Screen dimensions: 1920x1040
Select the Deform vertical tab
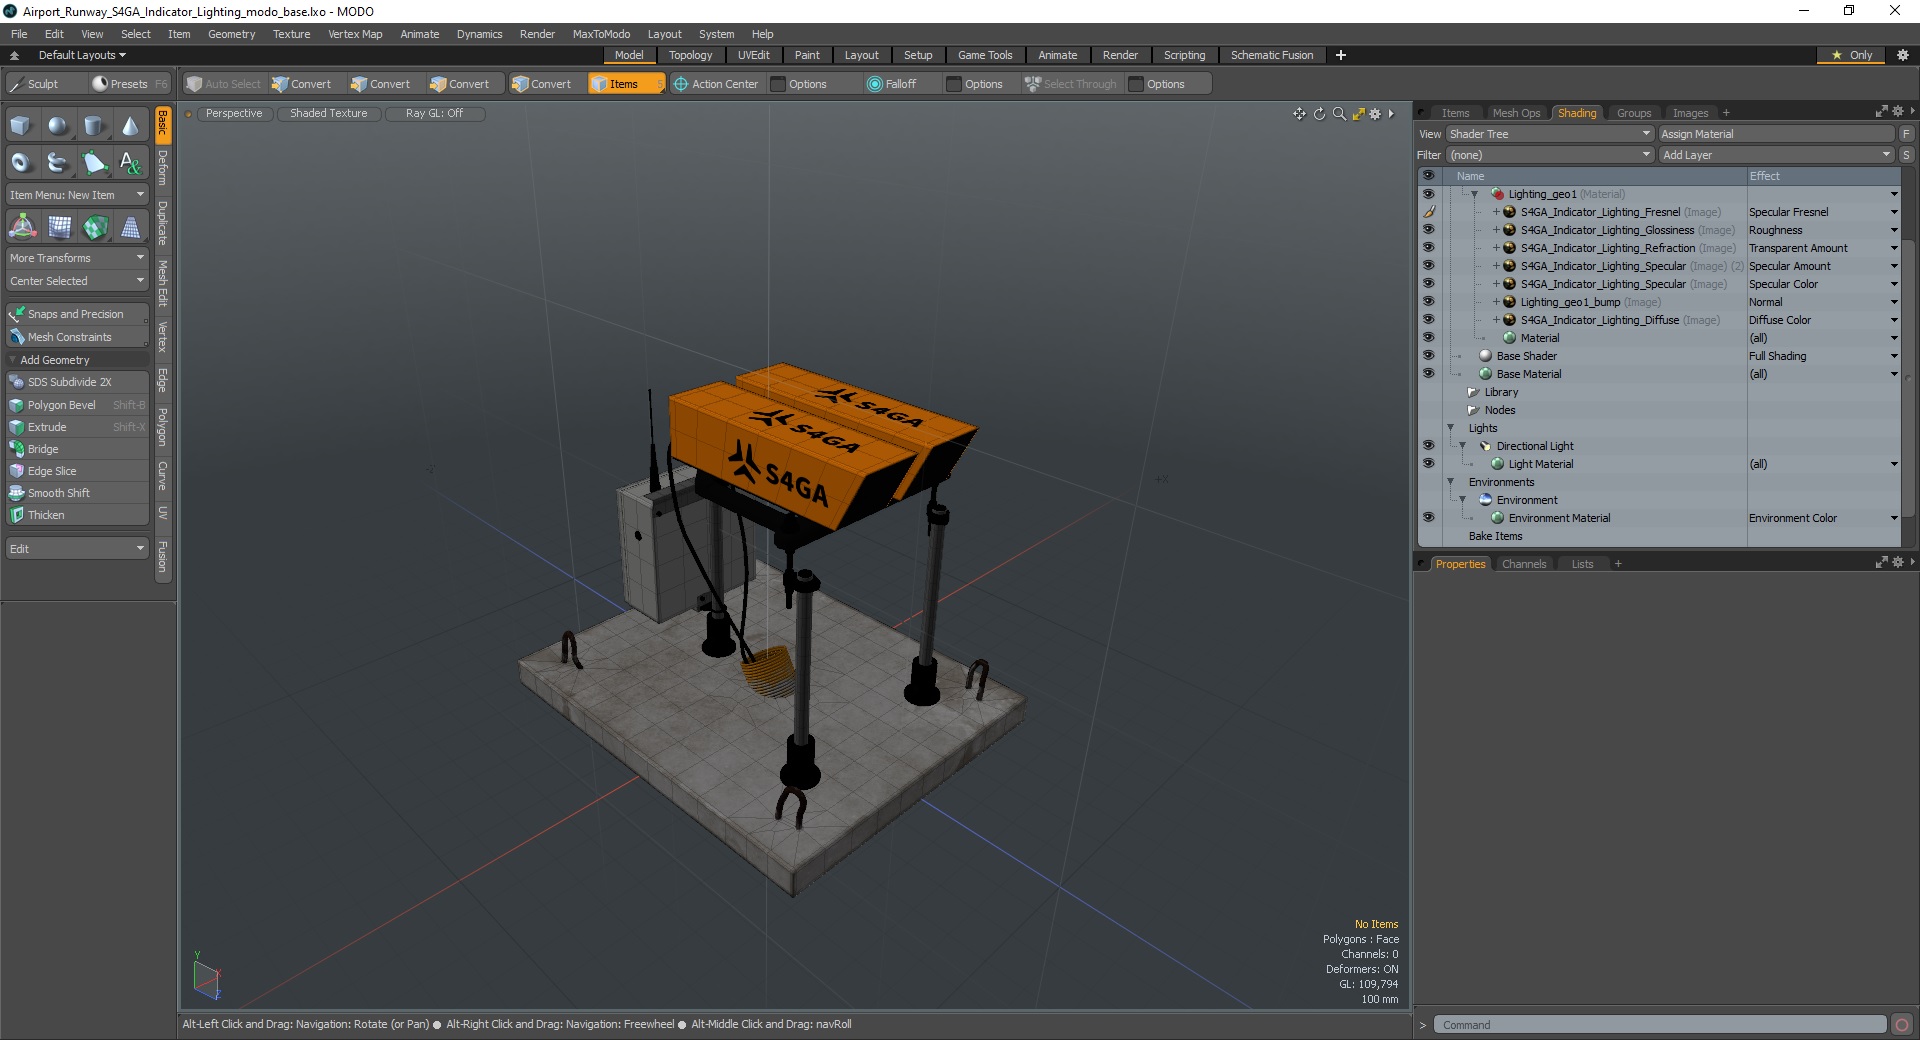pos(163,167)
